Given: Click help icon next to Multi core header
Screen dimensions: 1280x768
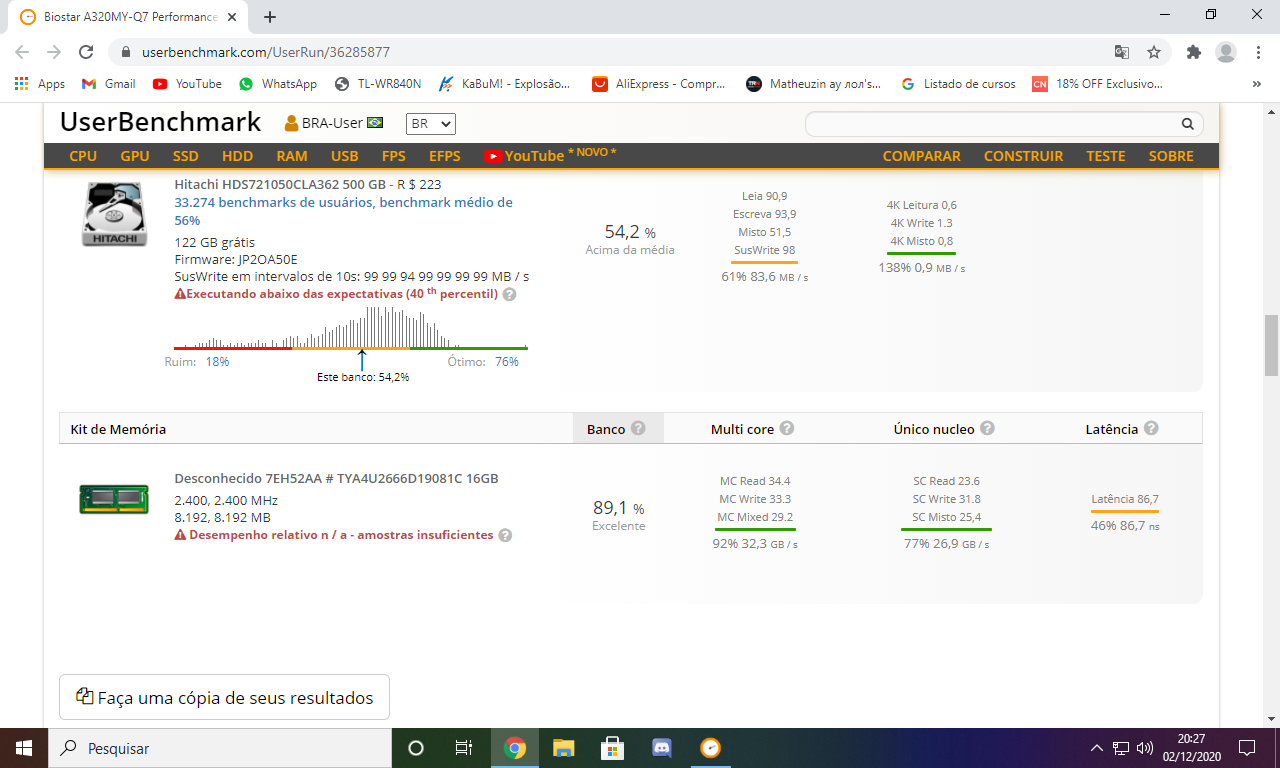Looking at the screenshot, I should click(x=787, y=428).
